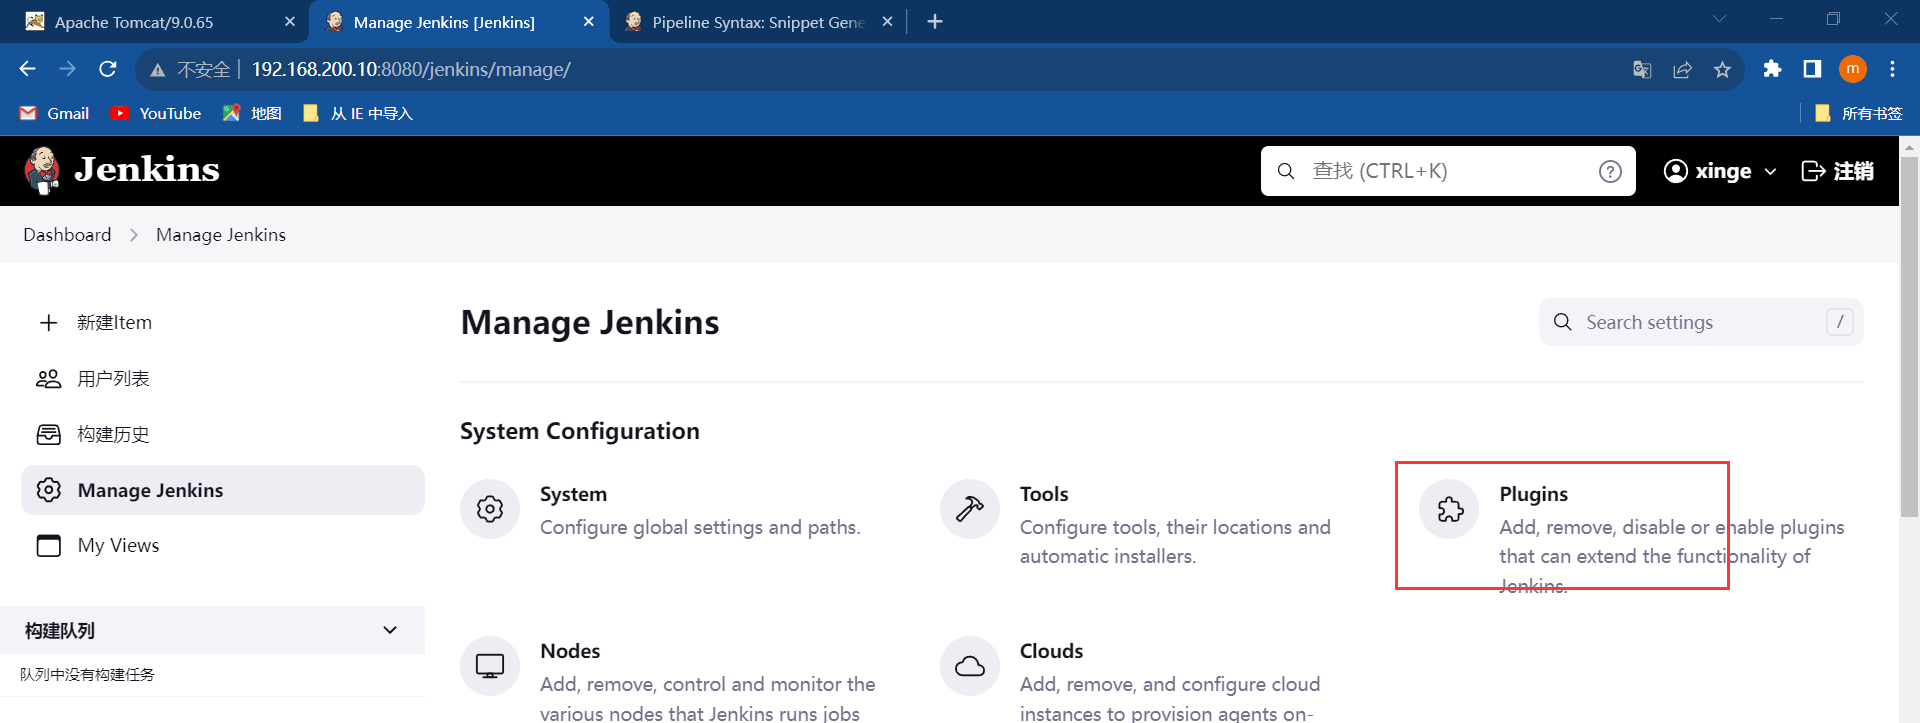The height and width of the screenshot is (723, 1920).
Task: Focus the 查找 (CTRL+K) search field
Action: 1448,171
